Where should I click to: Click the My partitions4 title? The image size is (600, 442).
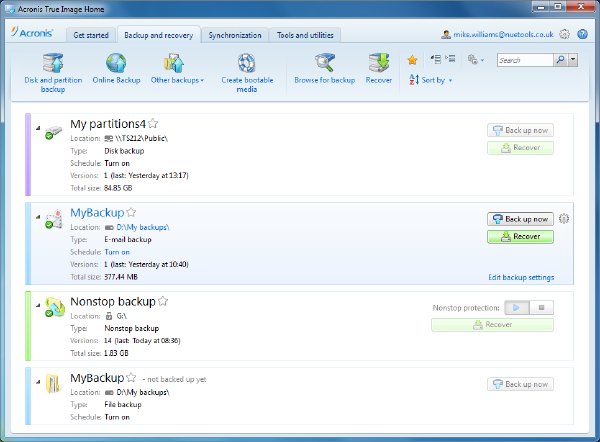[108, 124]
